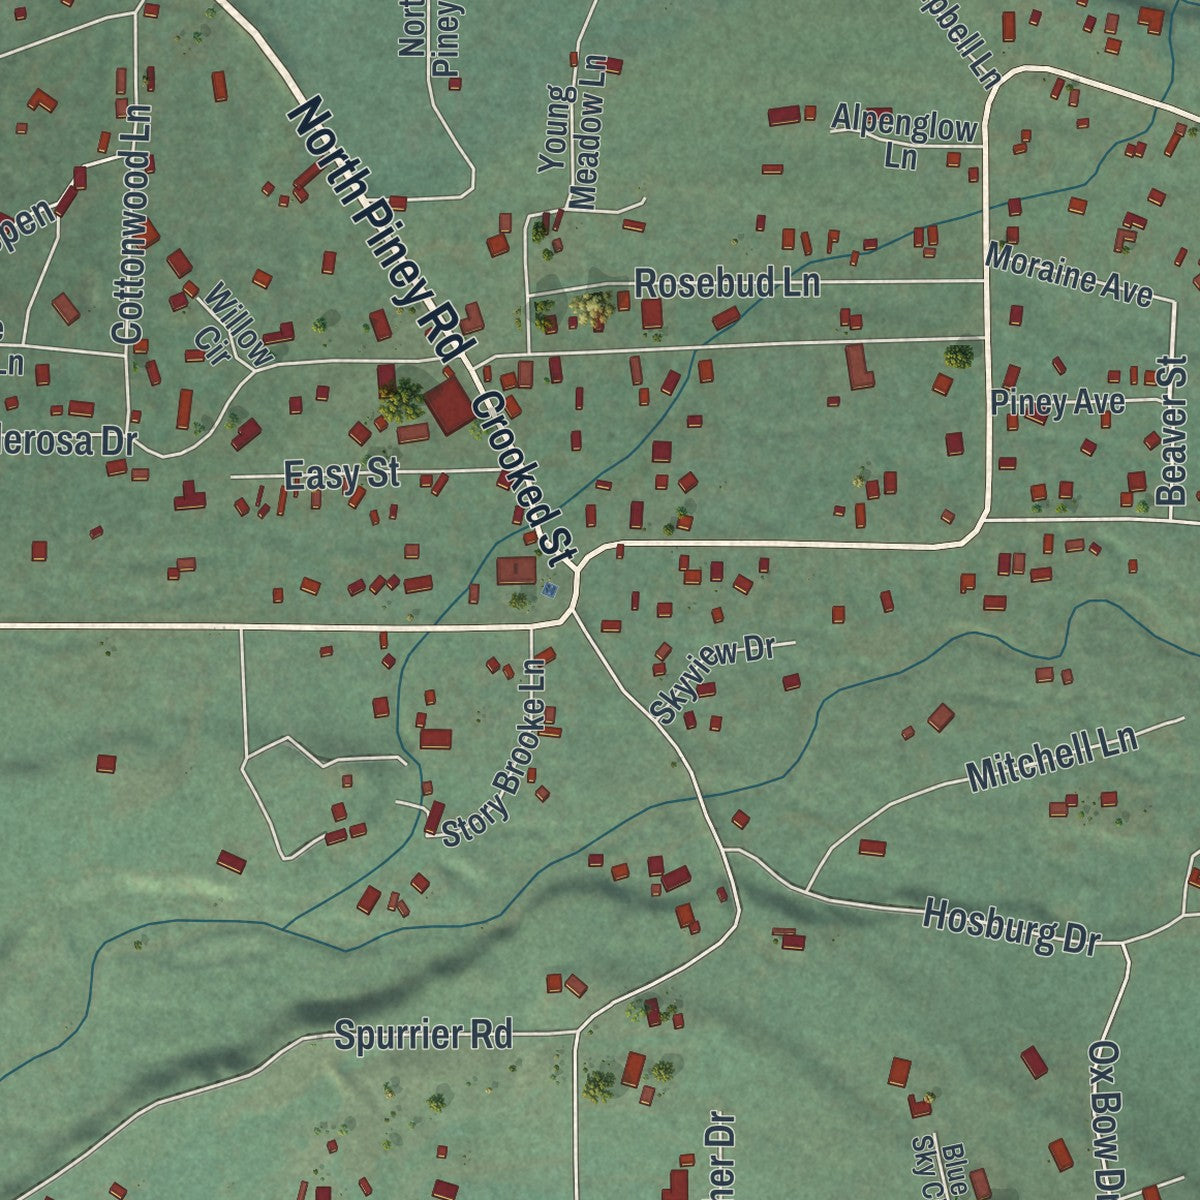Image resolution: width=1200 pixels, height=1200 pixels.
Task: Click the 'Crooked St' street label
Action: click(526, 476)
